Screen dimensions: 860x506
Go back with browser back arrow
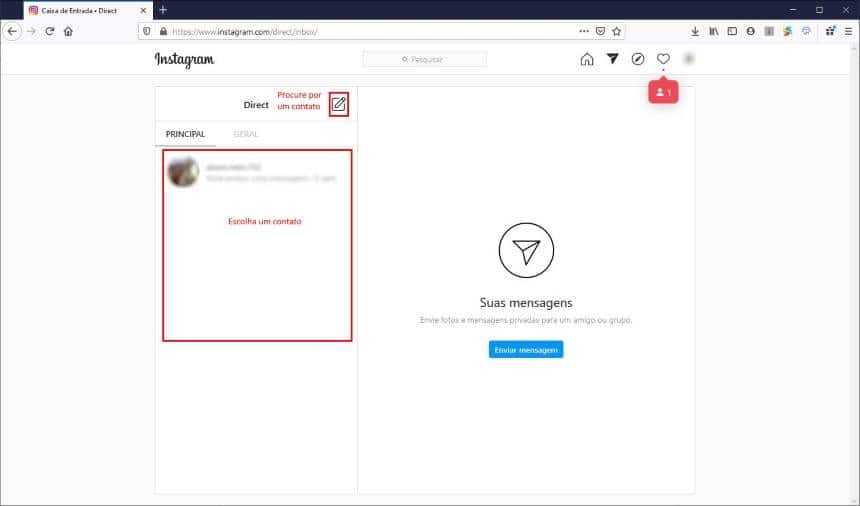click(12, 31)
